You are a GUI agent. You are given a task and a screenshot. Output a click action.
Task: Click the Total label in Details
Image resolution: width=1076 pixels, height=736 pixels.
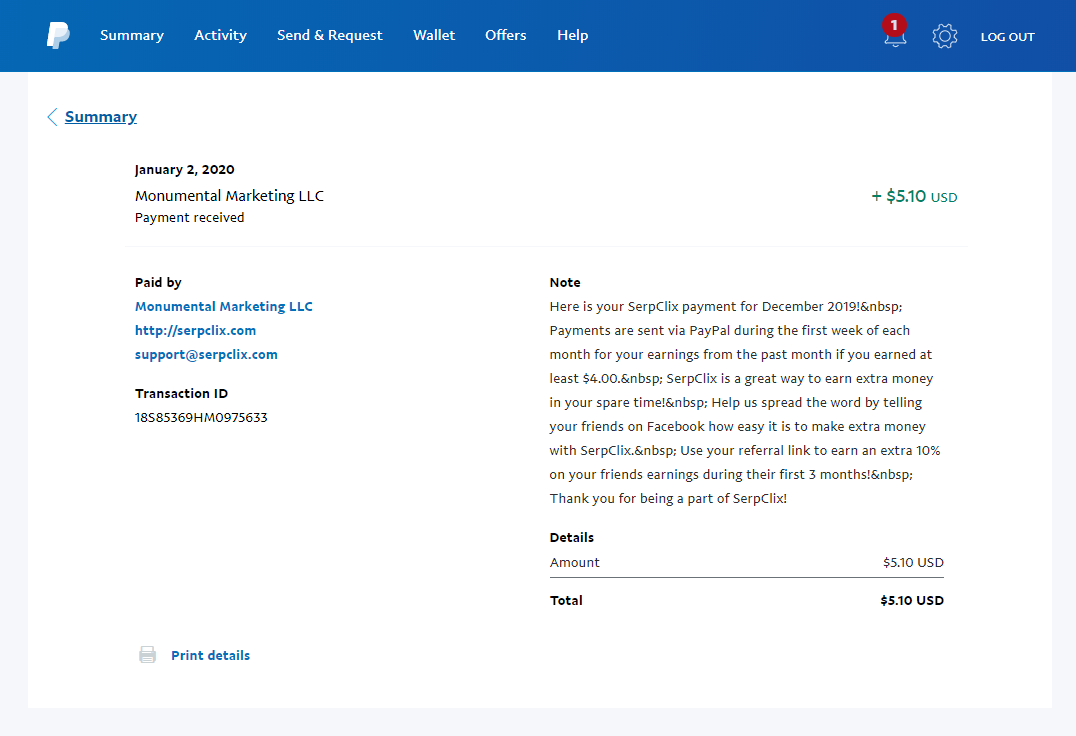click(x=566, y=600)
